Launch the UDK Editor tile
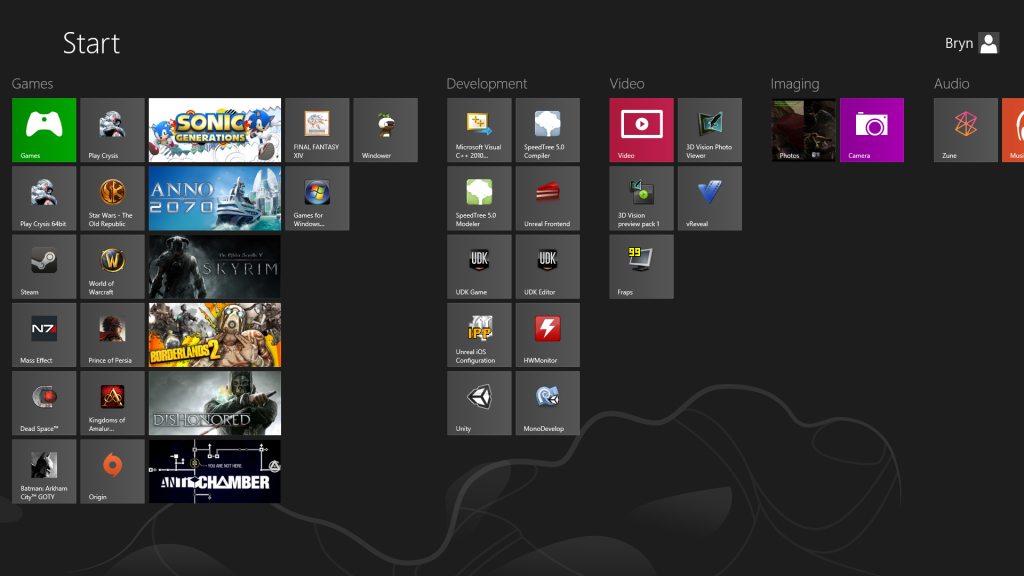Image resolution: width=1024 pixels, height=576 pixels. [547, 266]
